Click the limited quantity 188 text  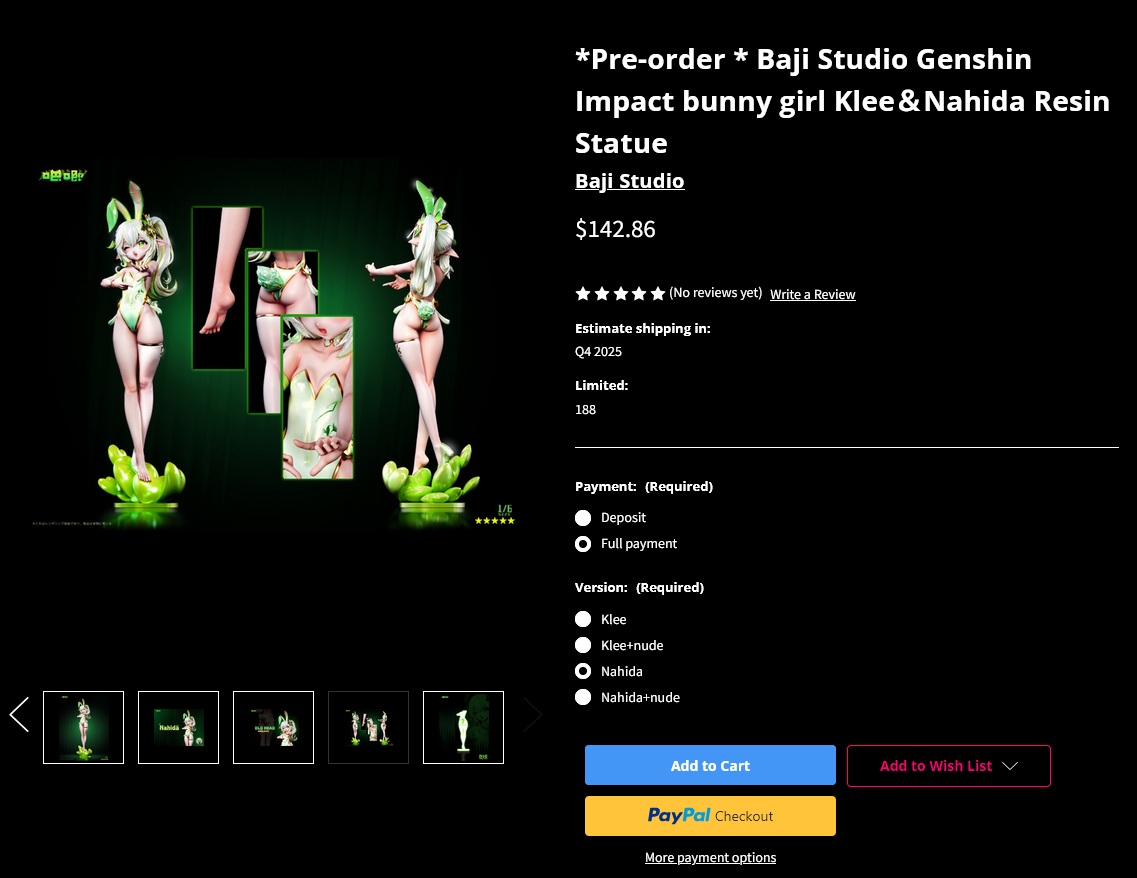tap(585, 410)
